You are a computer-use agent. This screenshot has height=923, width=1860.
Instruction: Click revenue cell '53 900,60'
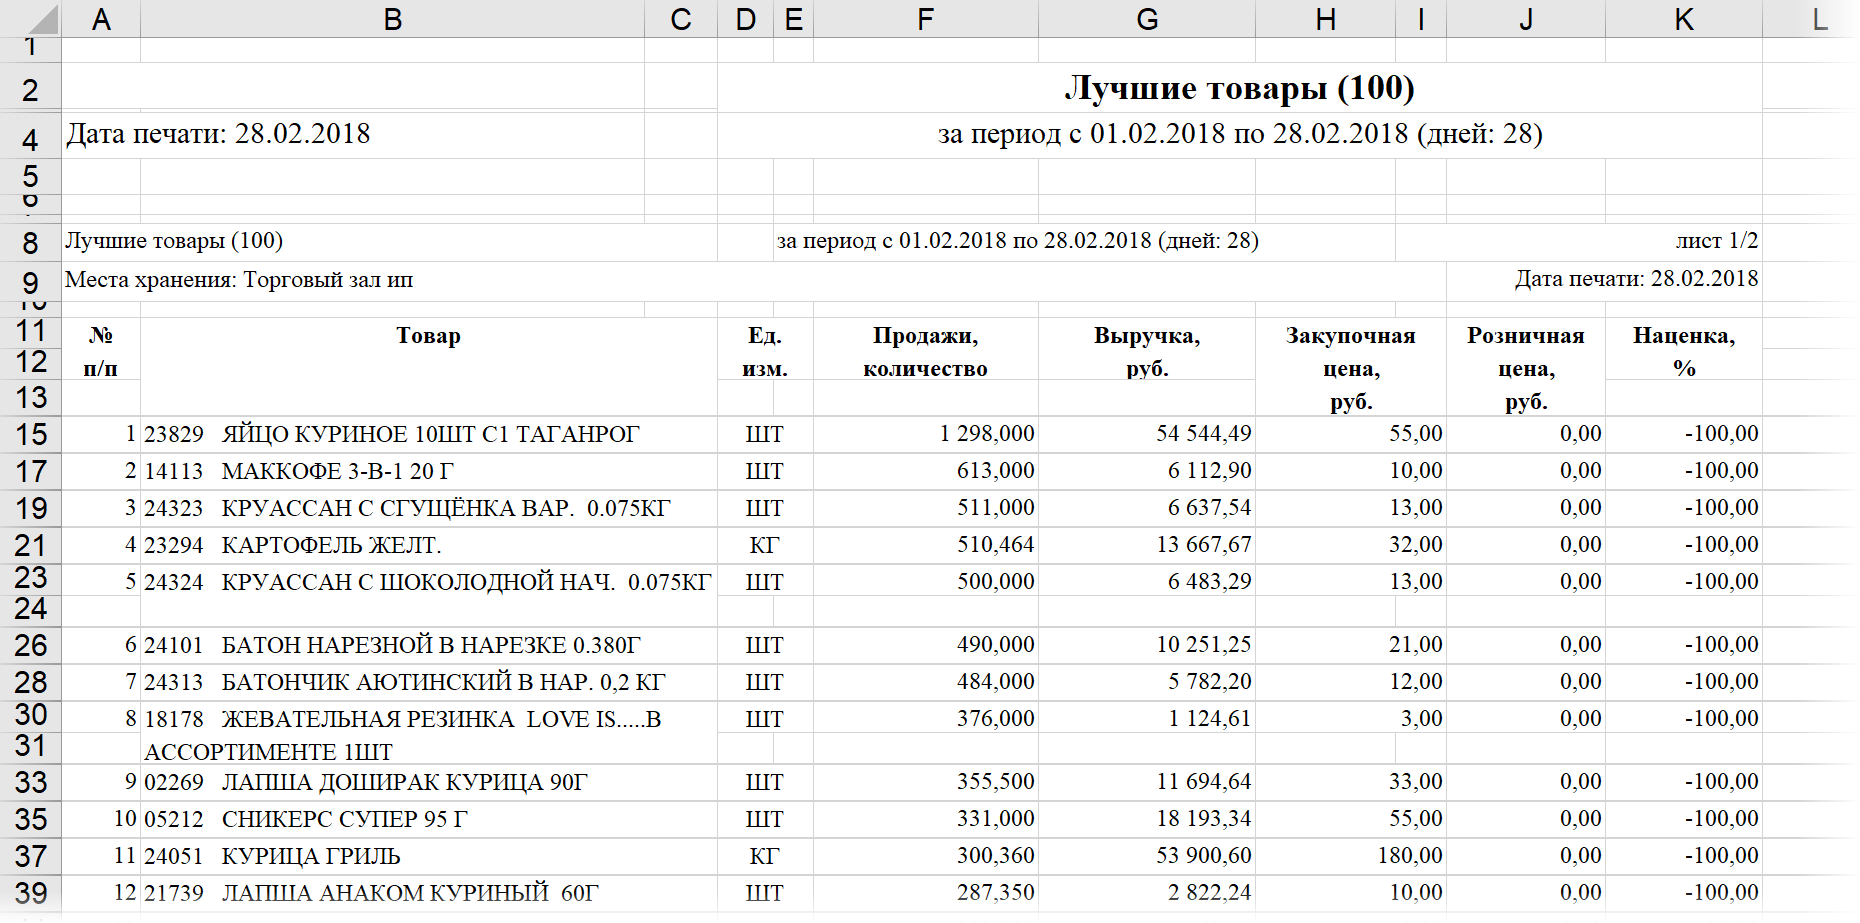1147,856
